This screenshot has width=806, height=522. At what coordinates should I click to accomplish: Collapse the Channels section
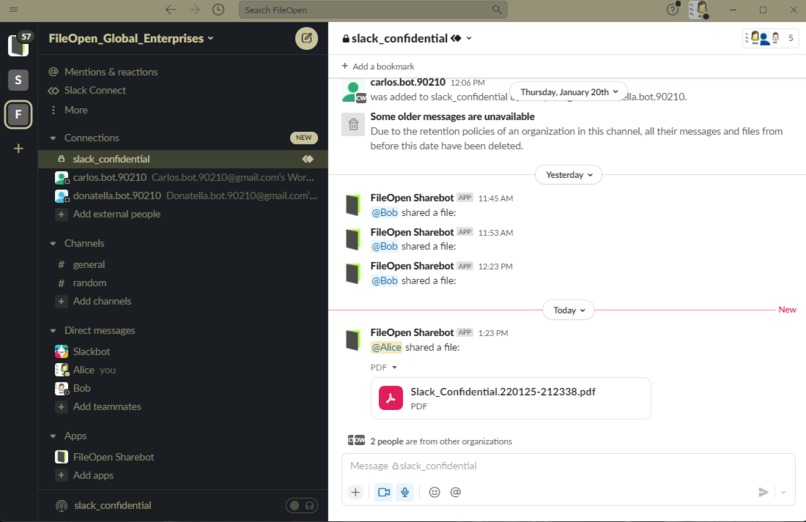[x=53, y=244]
